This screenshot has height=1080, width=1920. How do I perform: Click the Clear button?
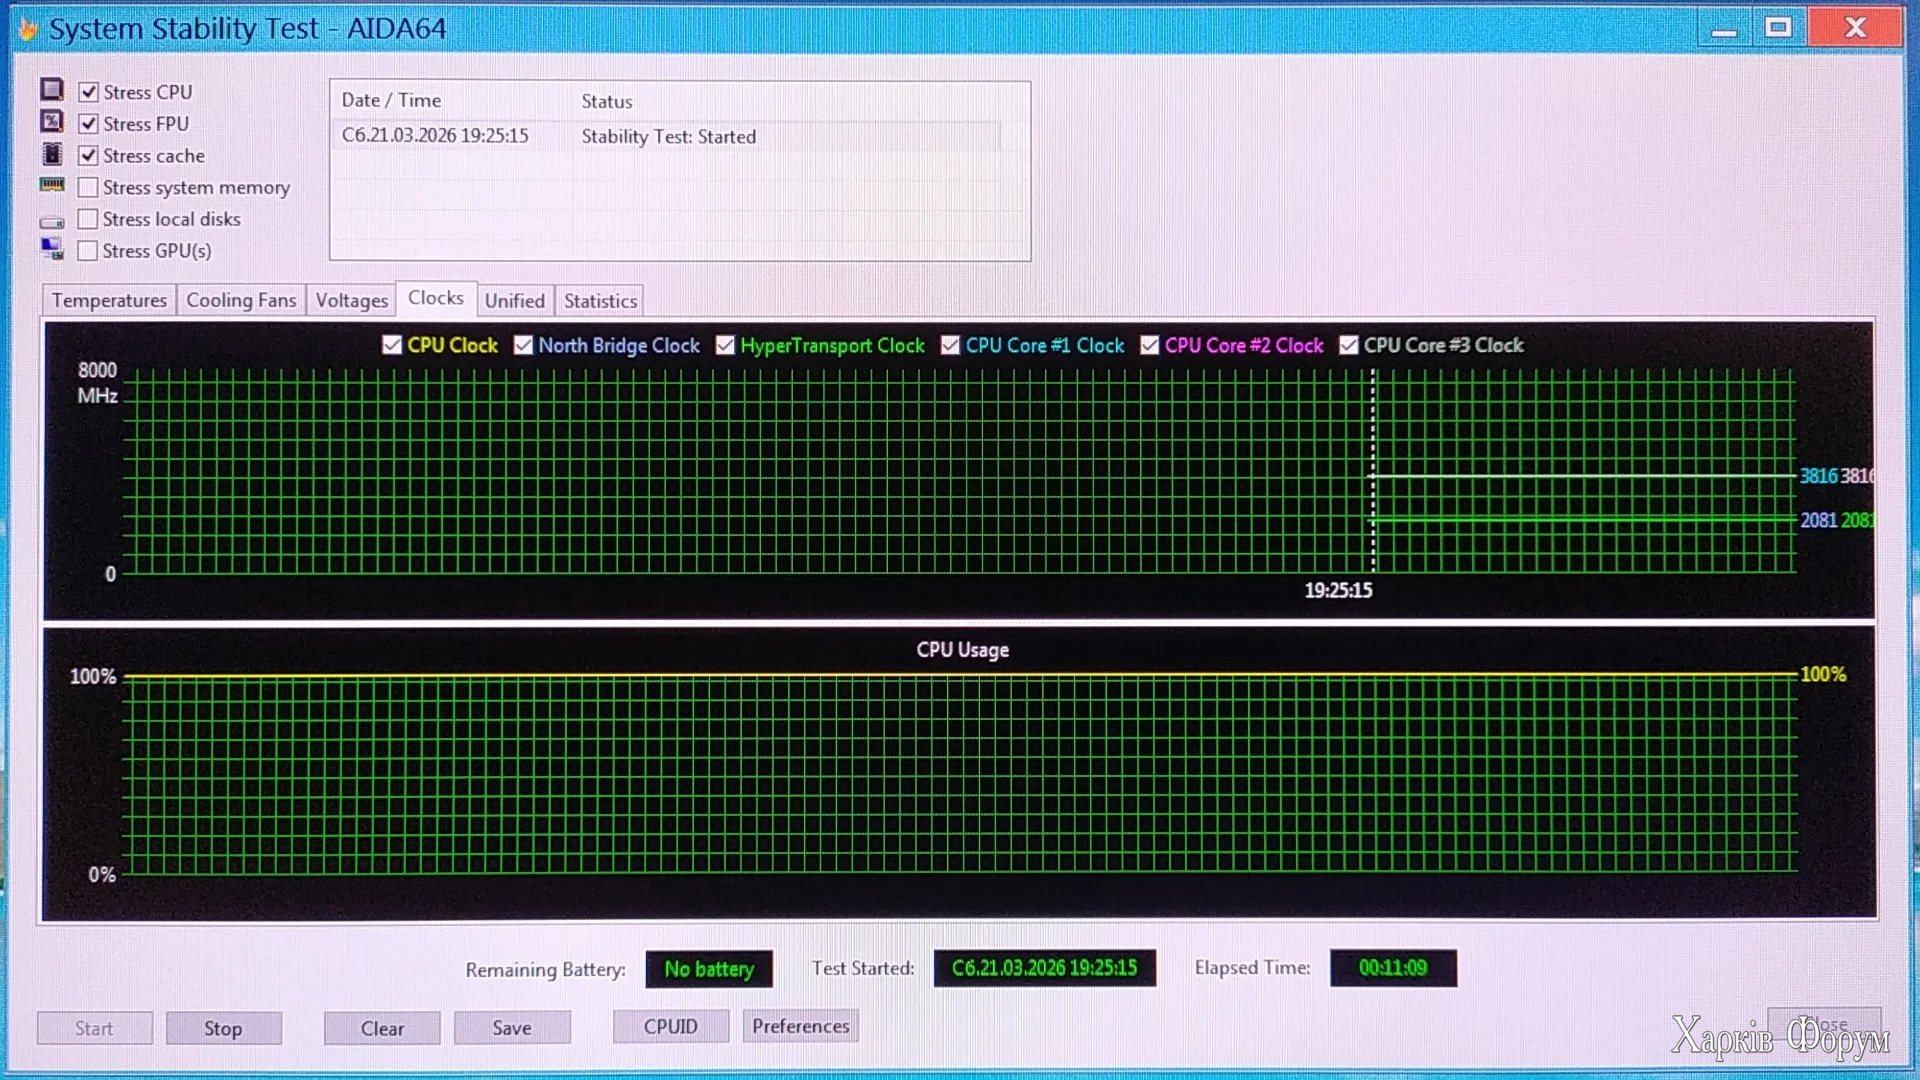tap(382, 1028)
